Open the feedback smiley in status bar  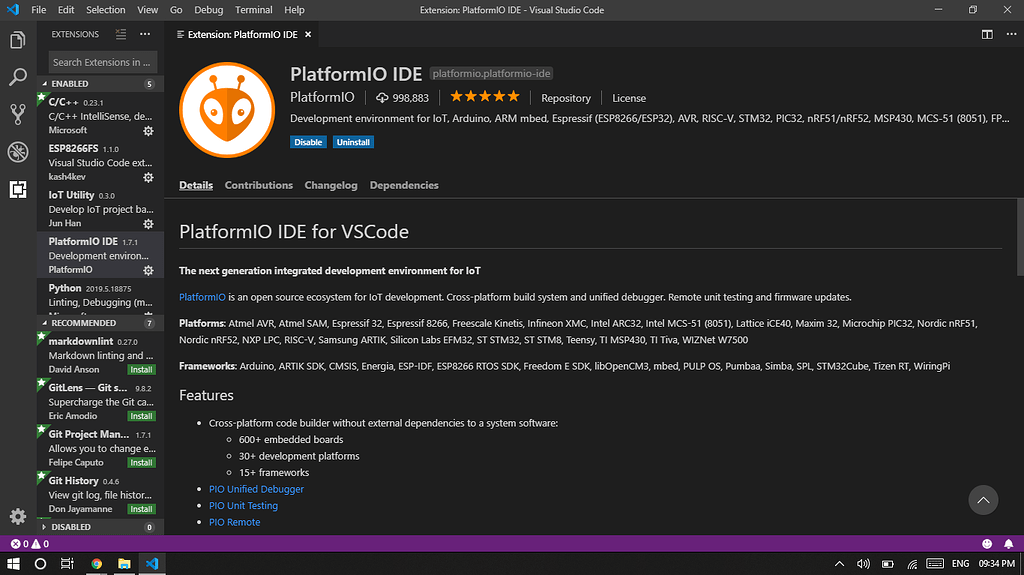pyautogui.click(x=987, y=544)
